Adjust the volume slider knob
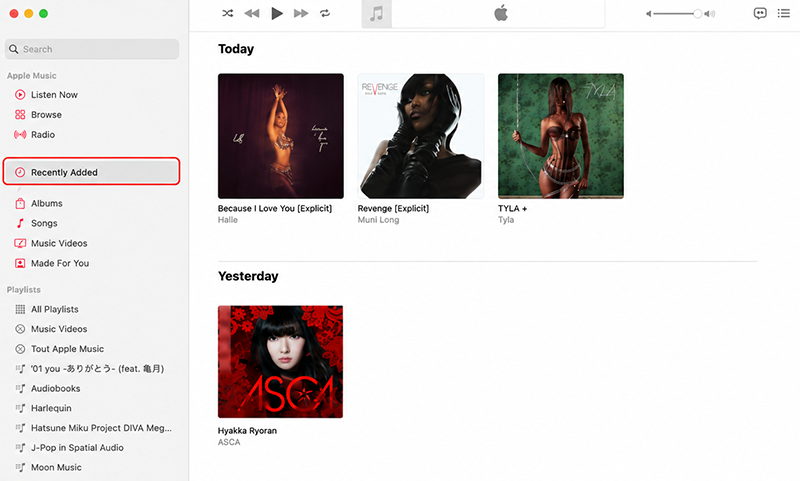The height and width of the screenshot is (481, 800). 697,14
